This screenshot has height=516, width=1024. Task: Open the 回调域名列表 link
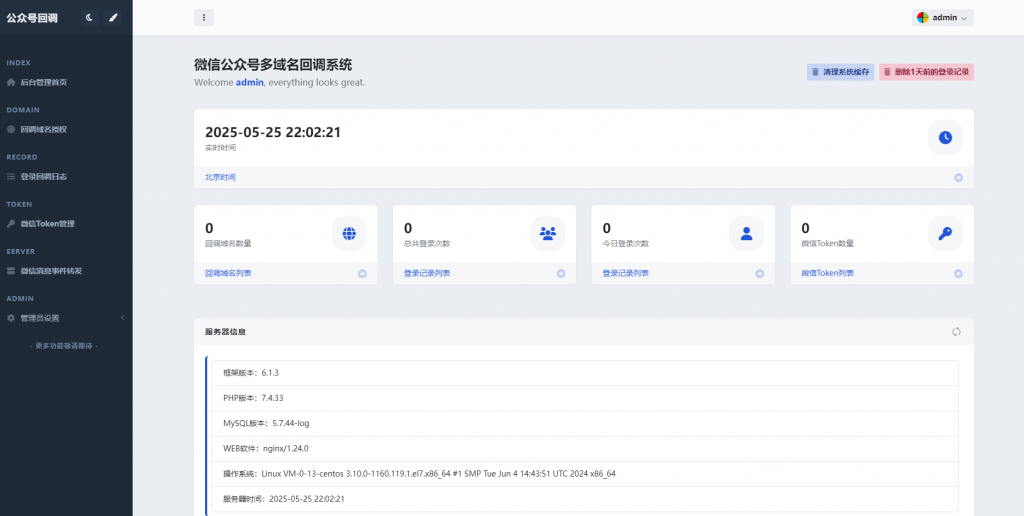228,273
